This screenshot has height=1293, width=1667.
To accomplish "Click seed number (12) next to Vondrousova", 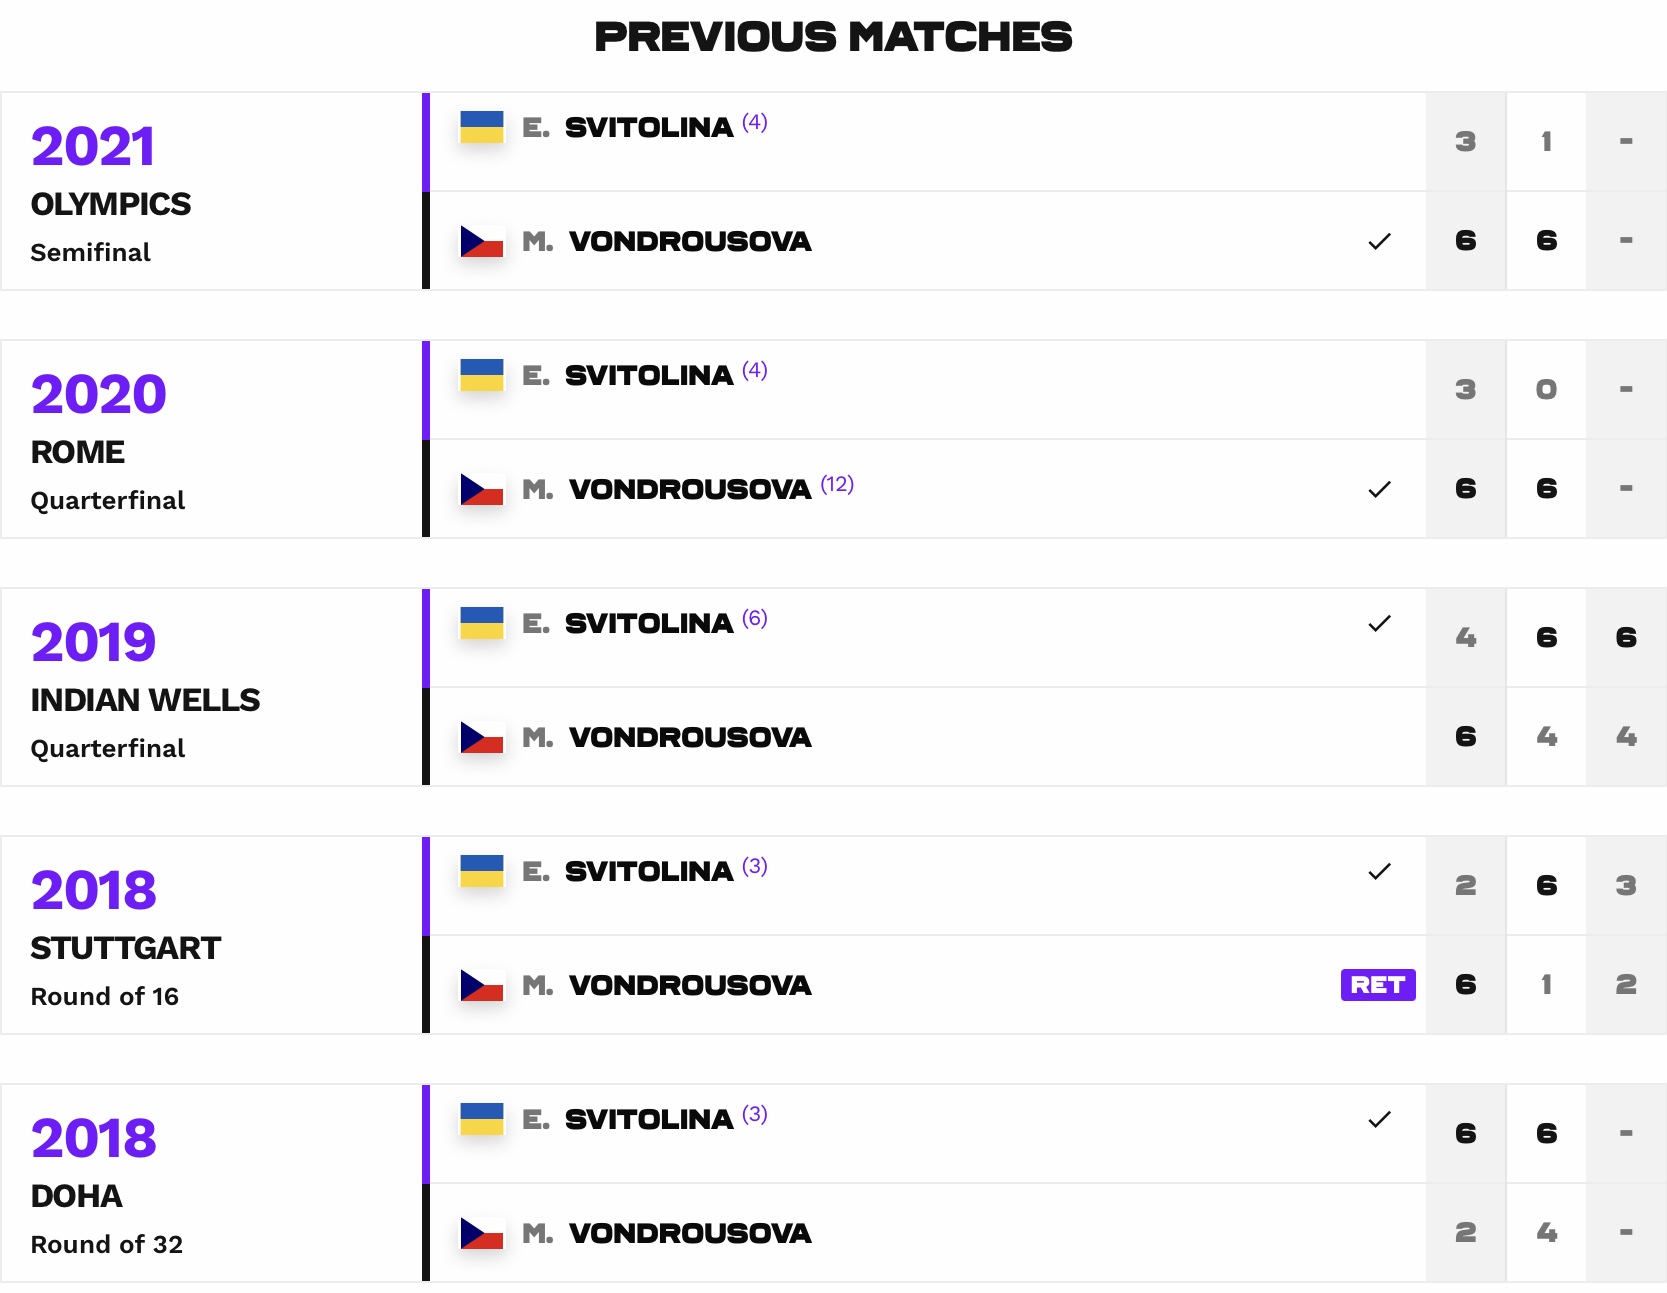I will [837, 484].
